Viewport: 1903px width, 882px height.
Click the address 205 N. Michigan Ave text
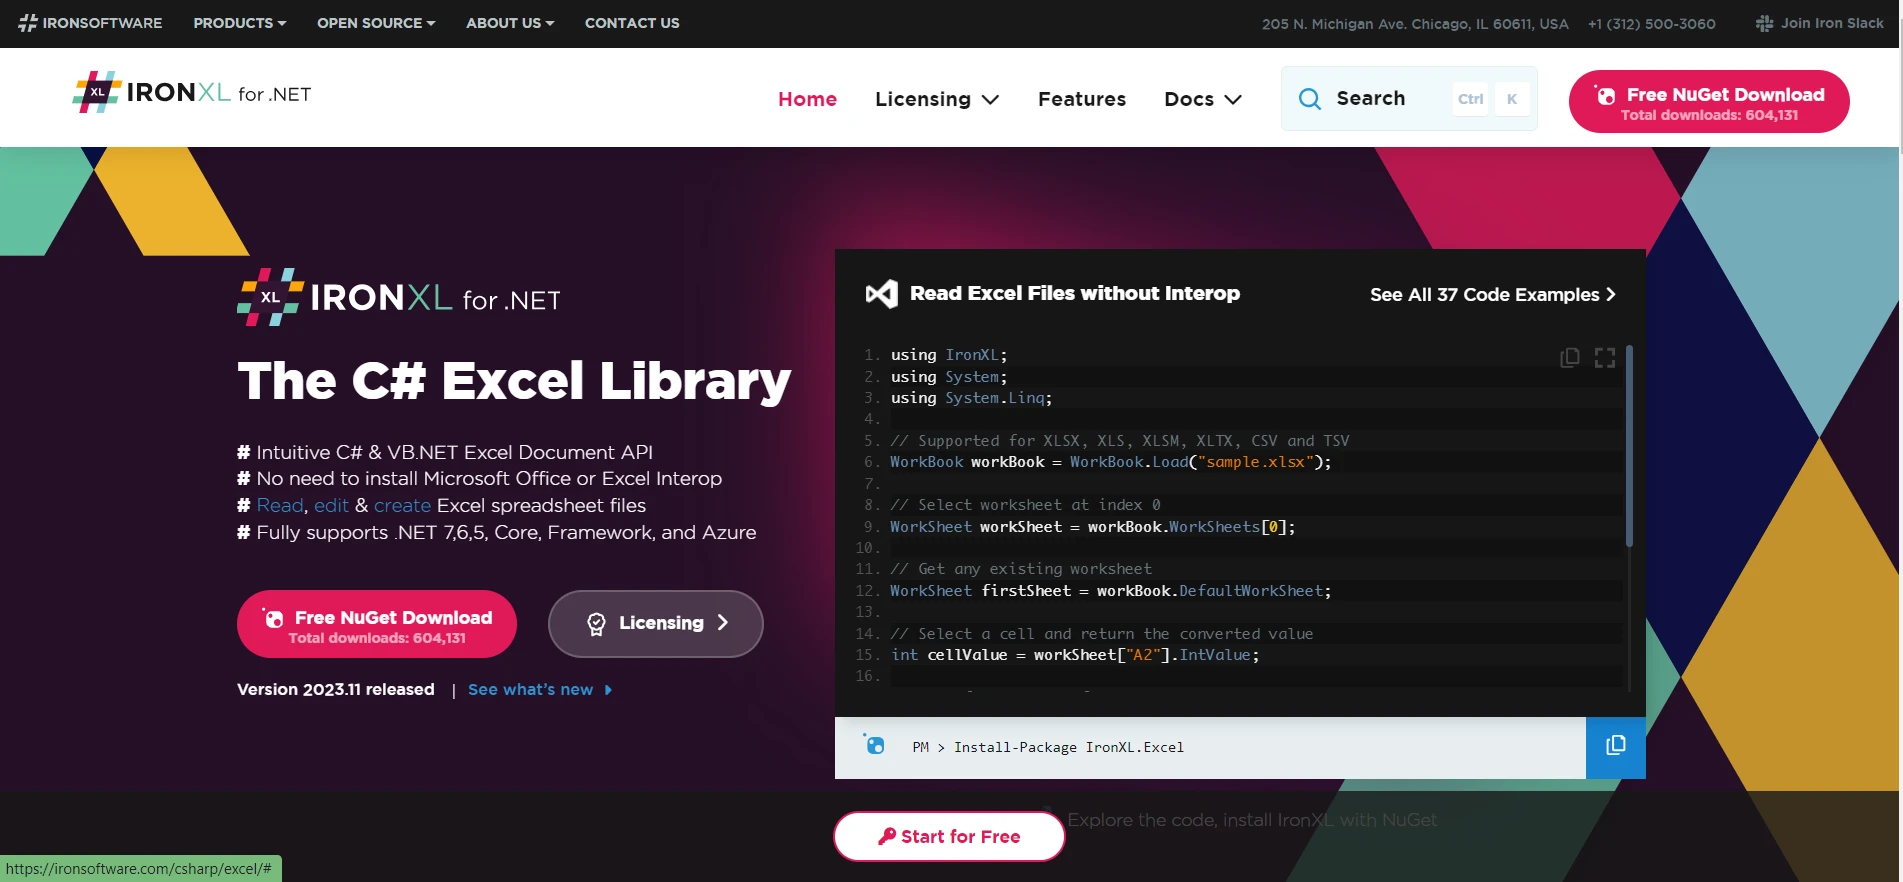1415,24
